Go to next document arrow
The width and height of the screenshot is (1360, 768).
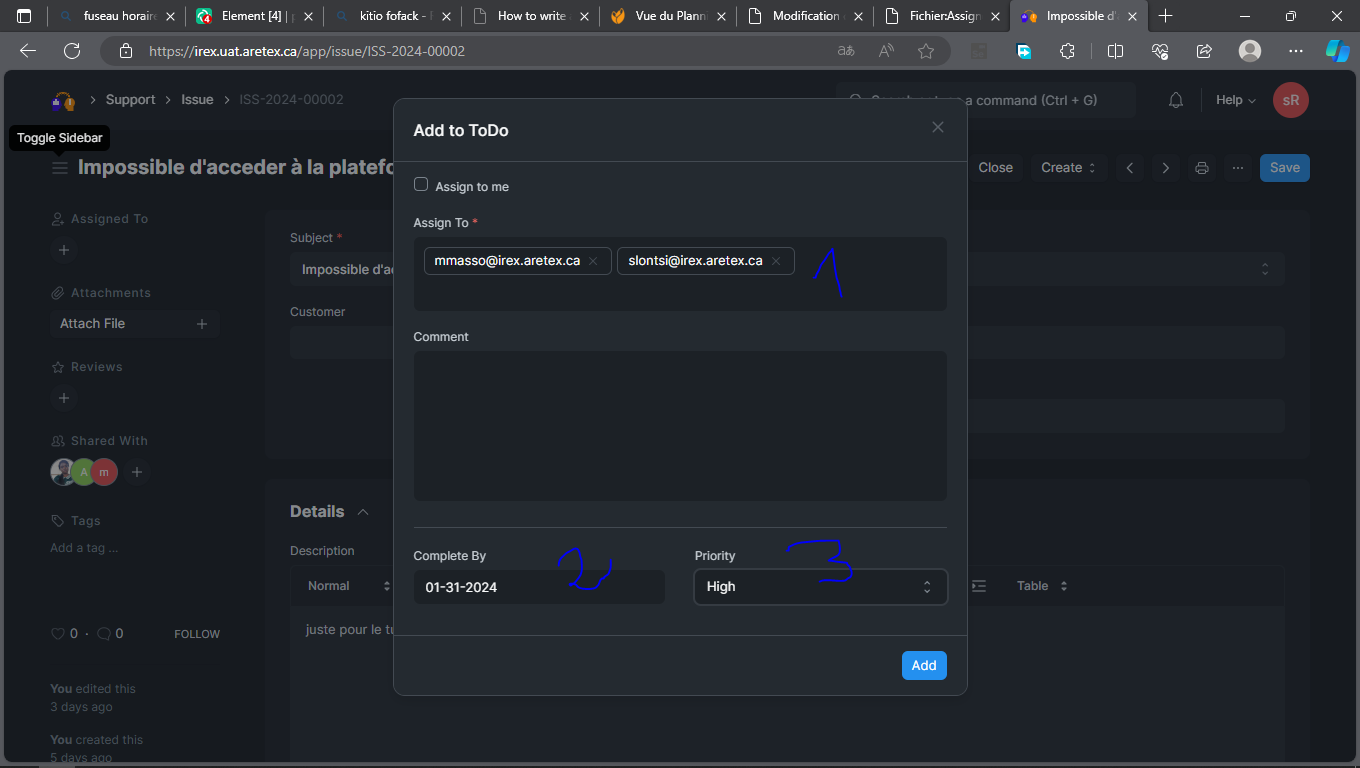coord(1166,168)
